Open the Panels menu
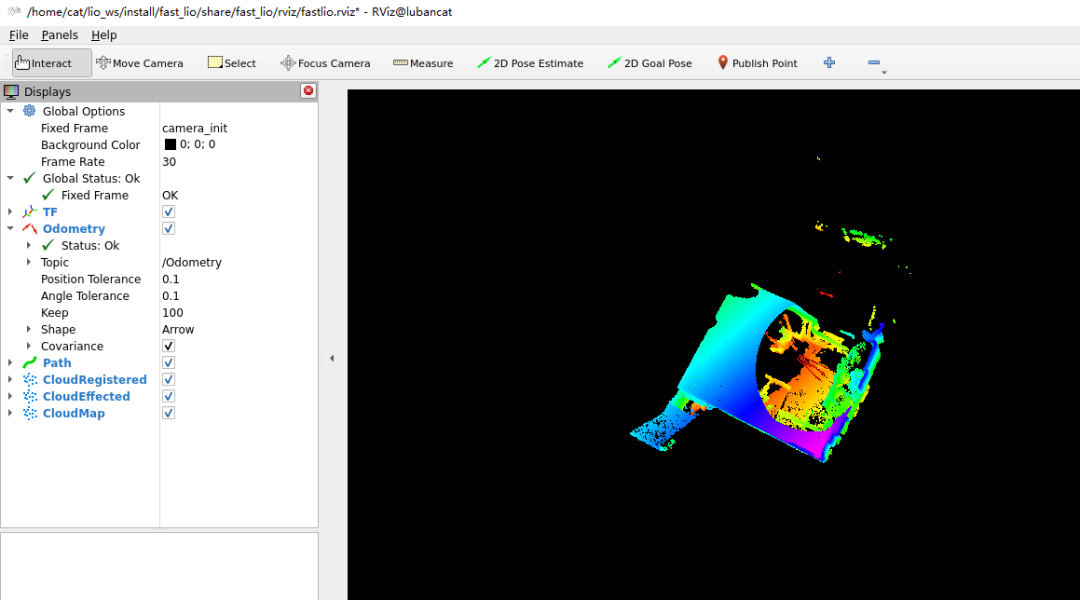Viewport: 1080px width, 600px height. tap(59, 35)
